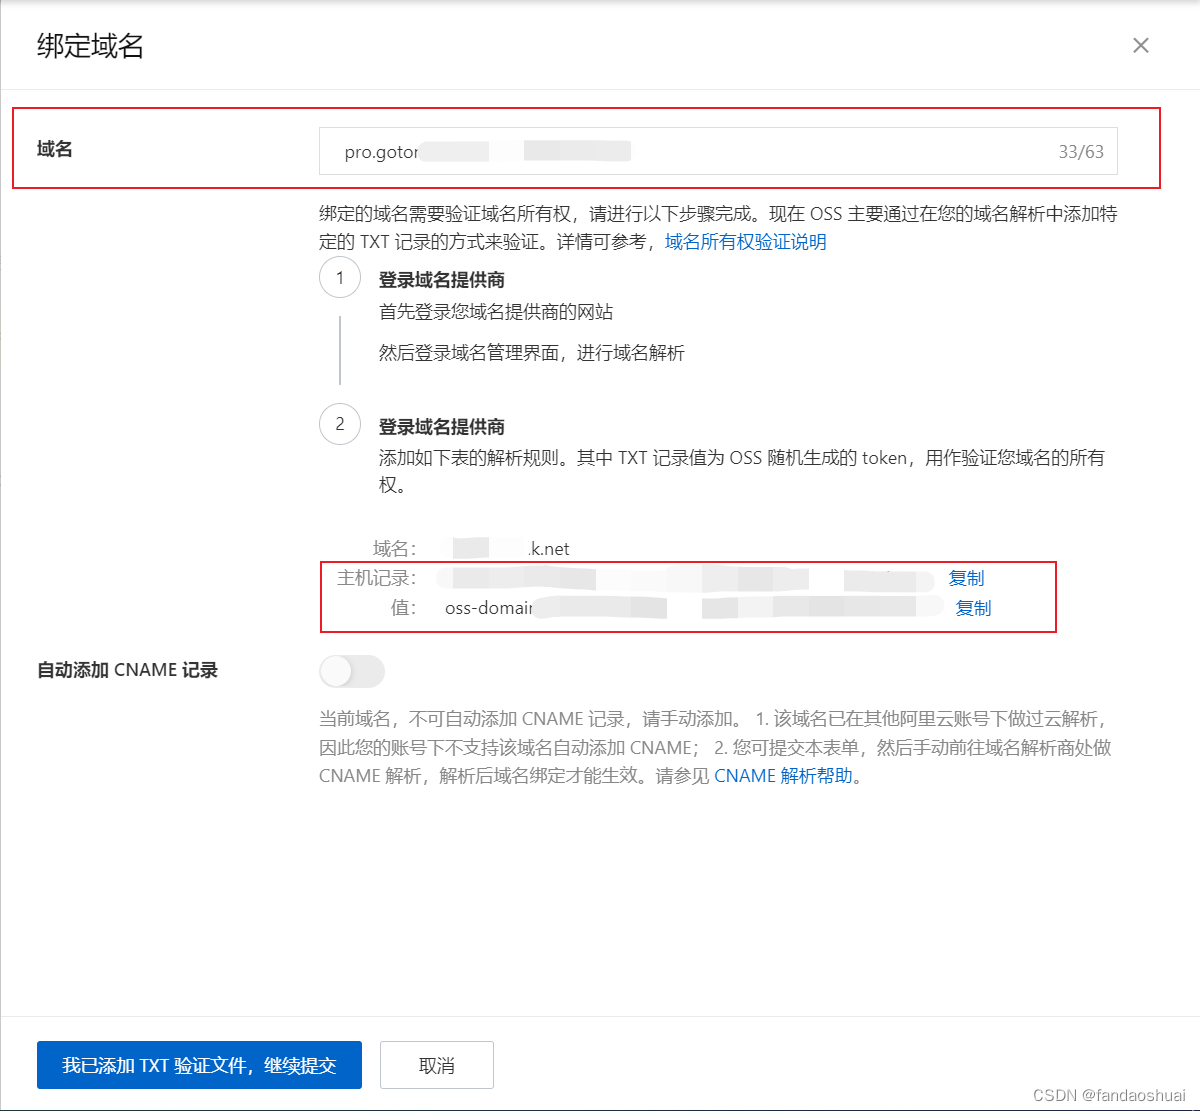
Task: Click the step 1 circle indicator
Action: 340,277
